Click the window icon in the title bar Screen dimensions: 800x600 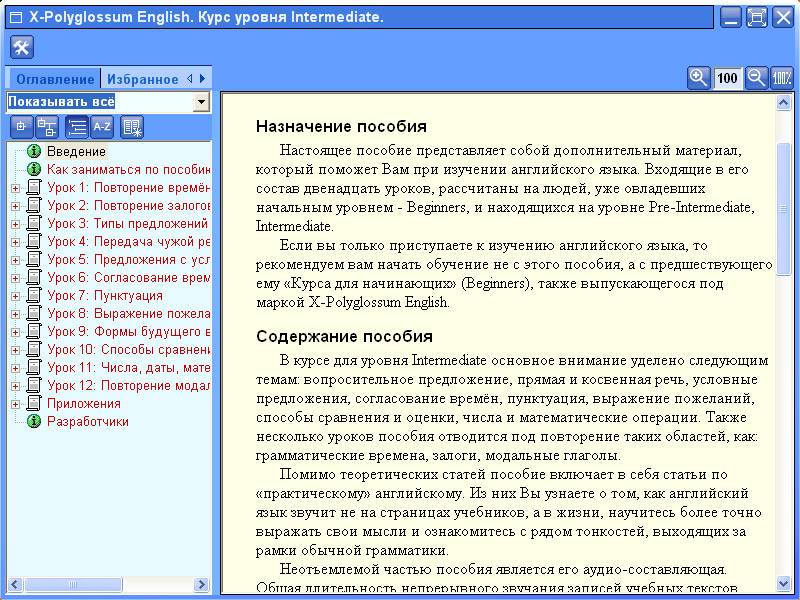(x=16, y=18)
